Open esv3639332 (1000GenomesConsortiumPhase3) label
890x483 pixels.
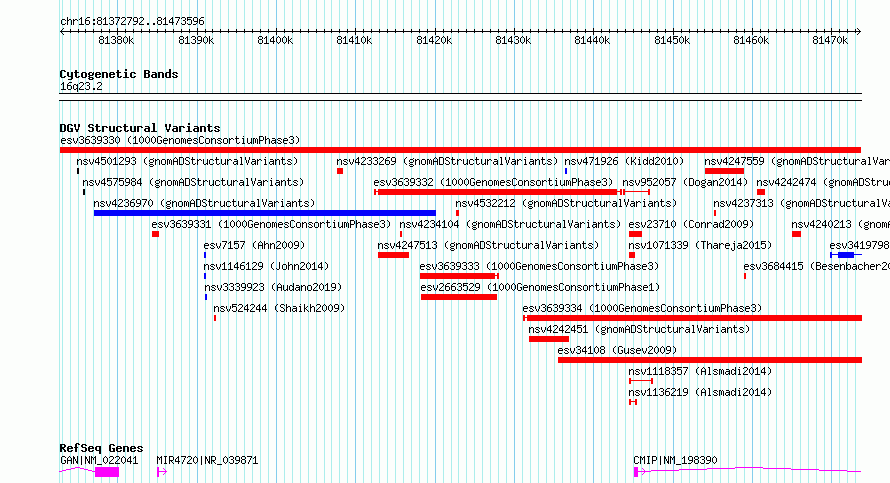(x=493, y=182)
